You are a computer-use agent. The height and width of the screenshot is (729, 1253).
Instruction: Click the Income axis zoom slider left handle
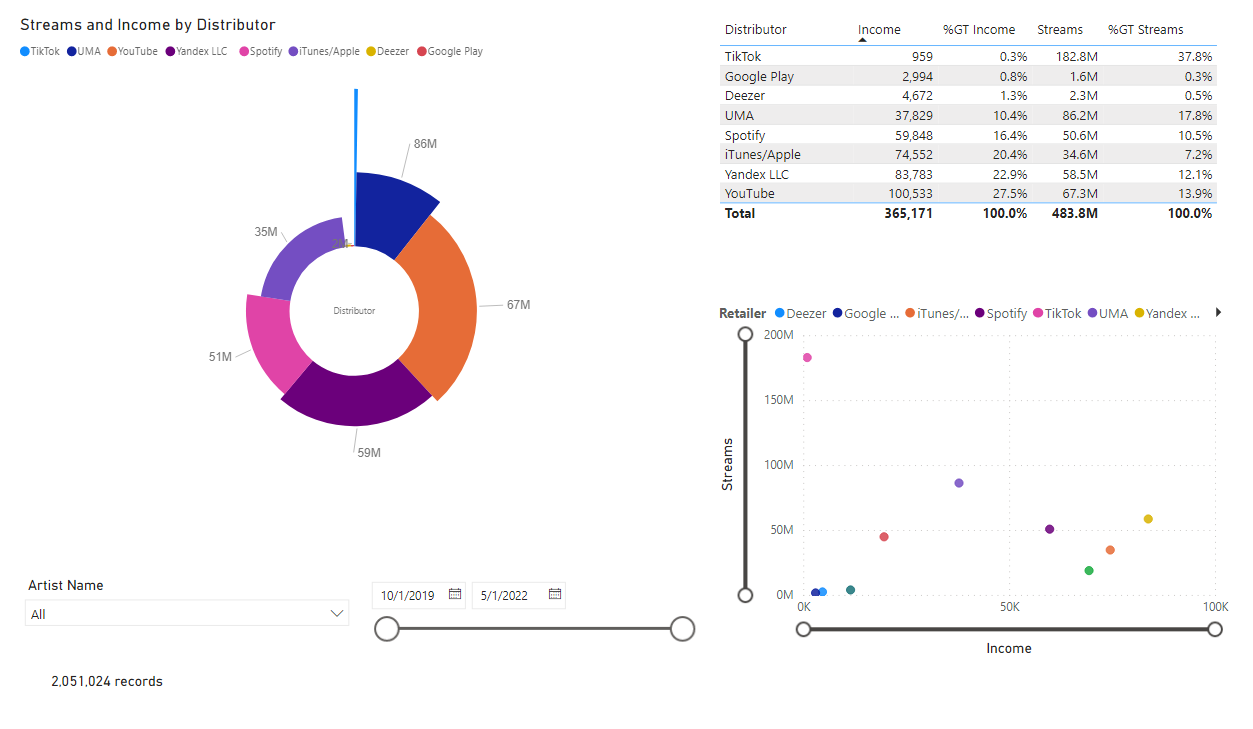[x=803, y=629]
